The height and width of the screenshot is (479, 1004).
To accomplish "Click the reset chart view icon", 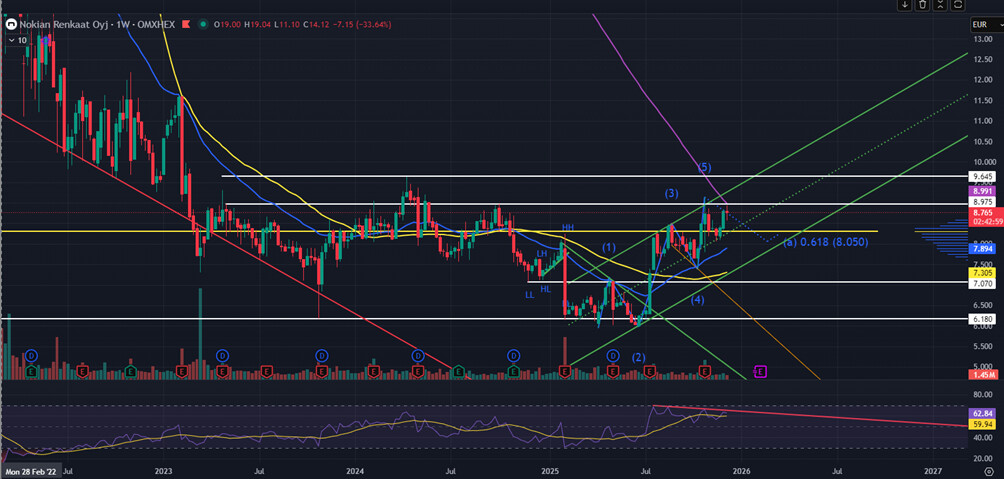I will [958, 4].
